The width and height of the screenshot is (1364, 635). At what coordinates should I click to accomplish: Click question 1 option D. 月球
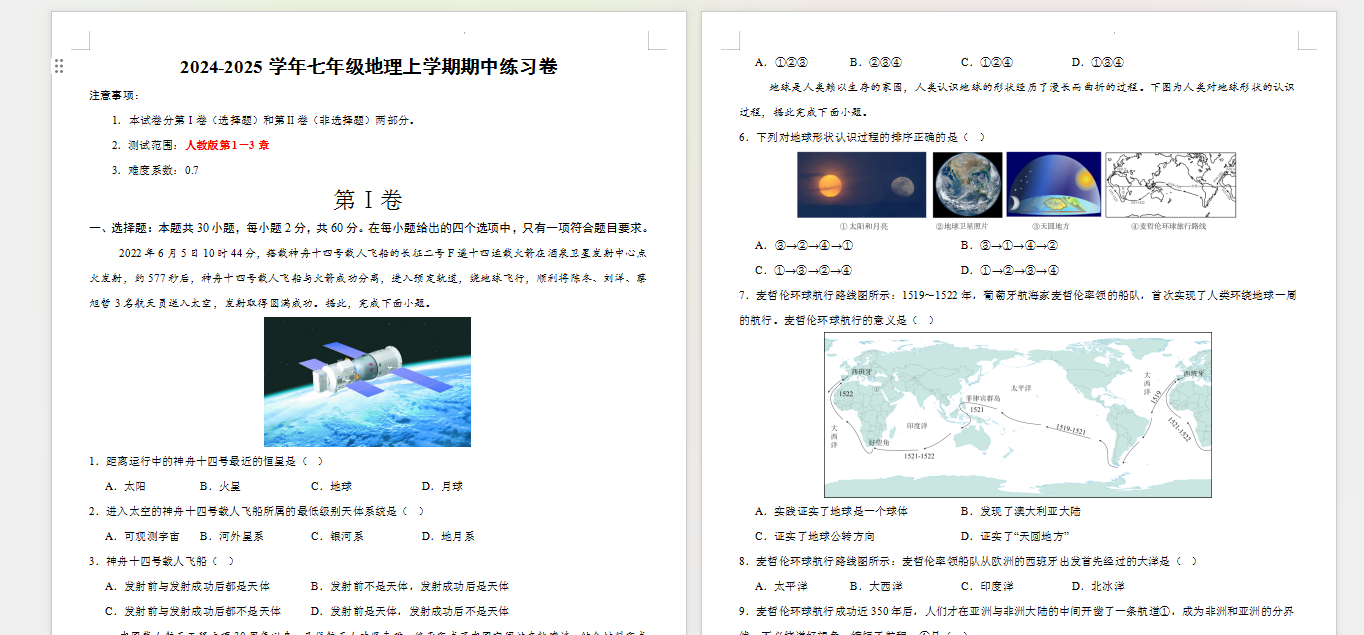442,486
